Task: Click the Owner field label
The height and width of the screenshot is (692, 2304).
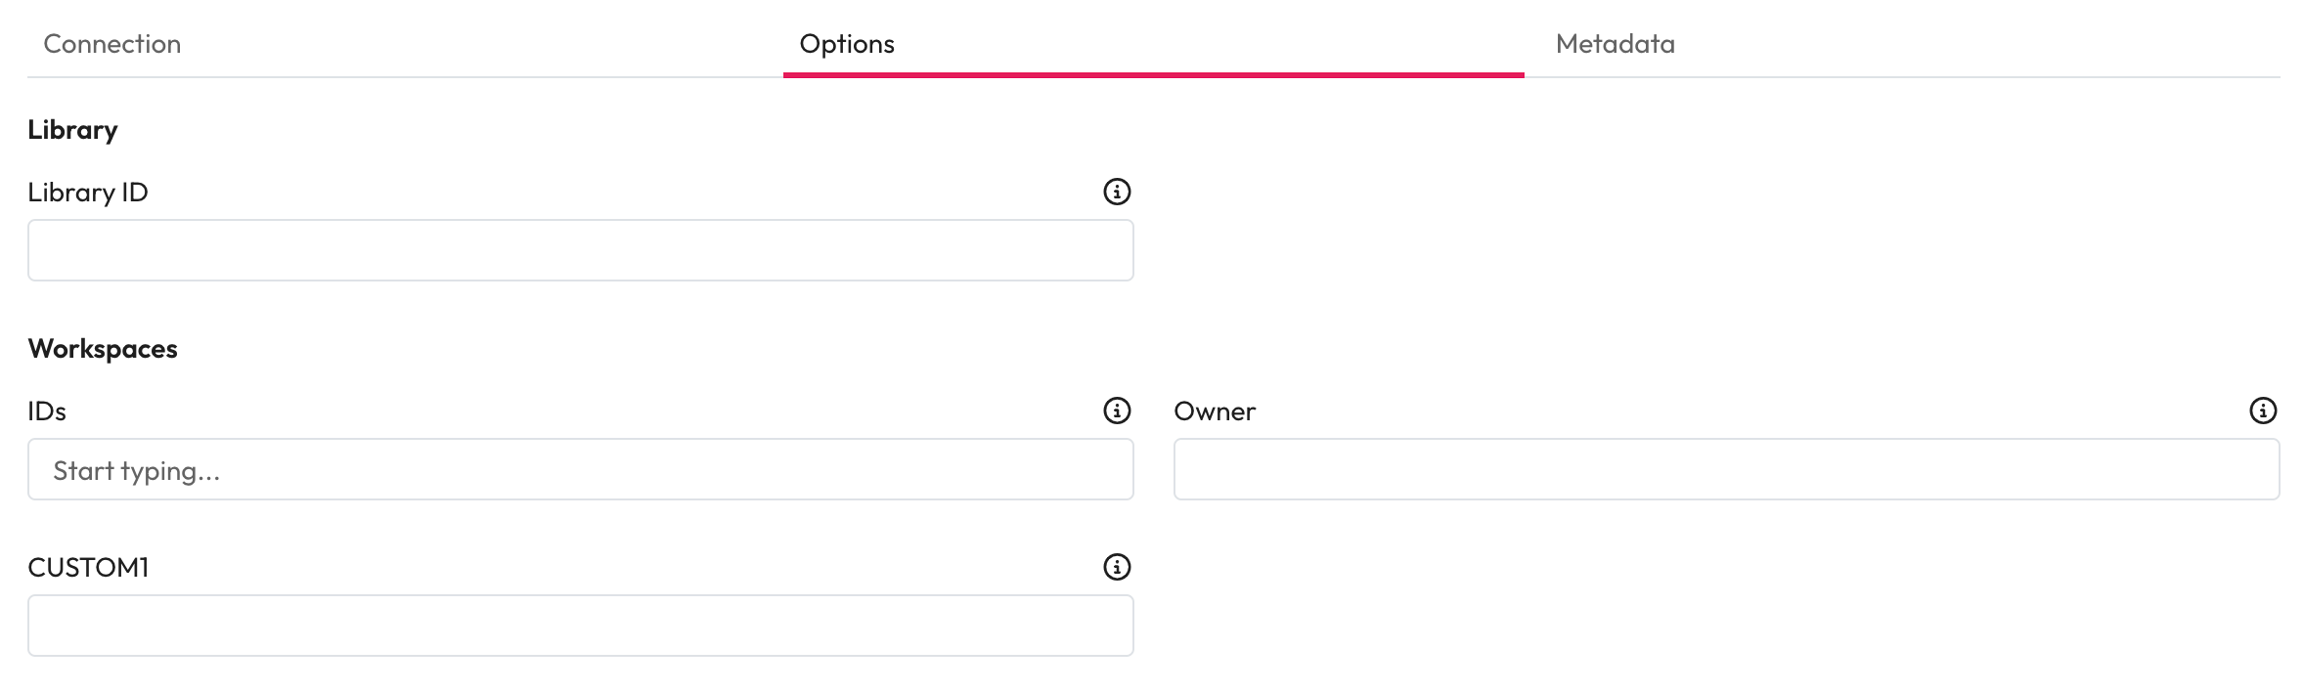Action: [x=1214, y=411]
